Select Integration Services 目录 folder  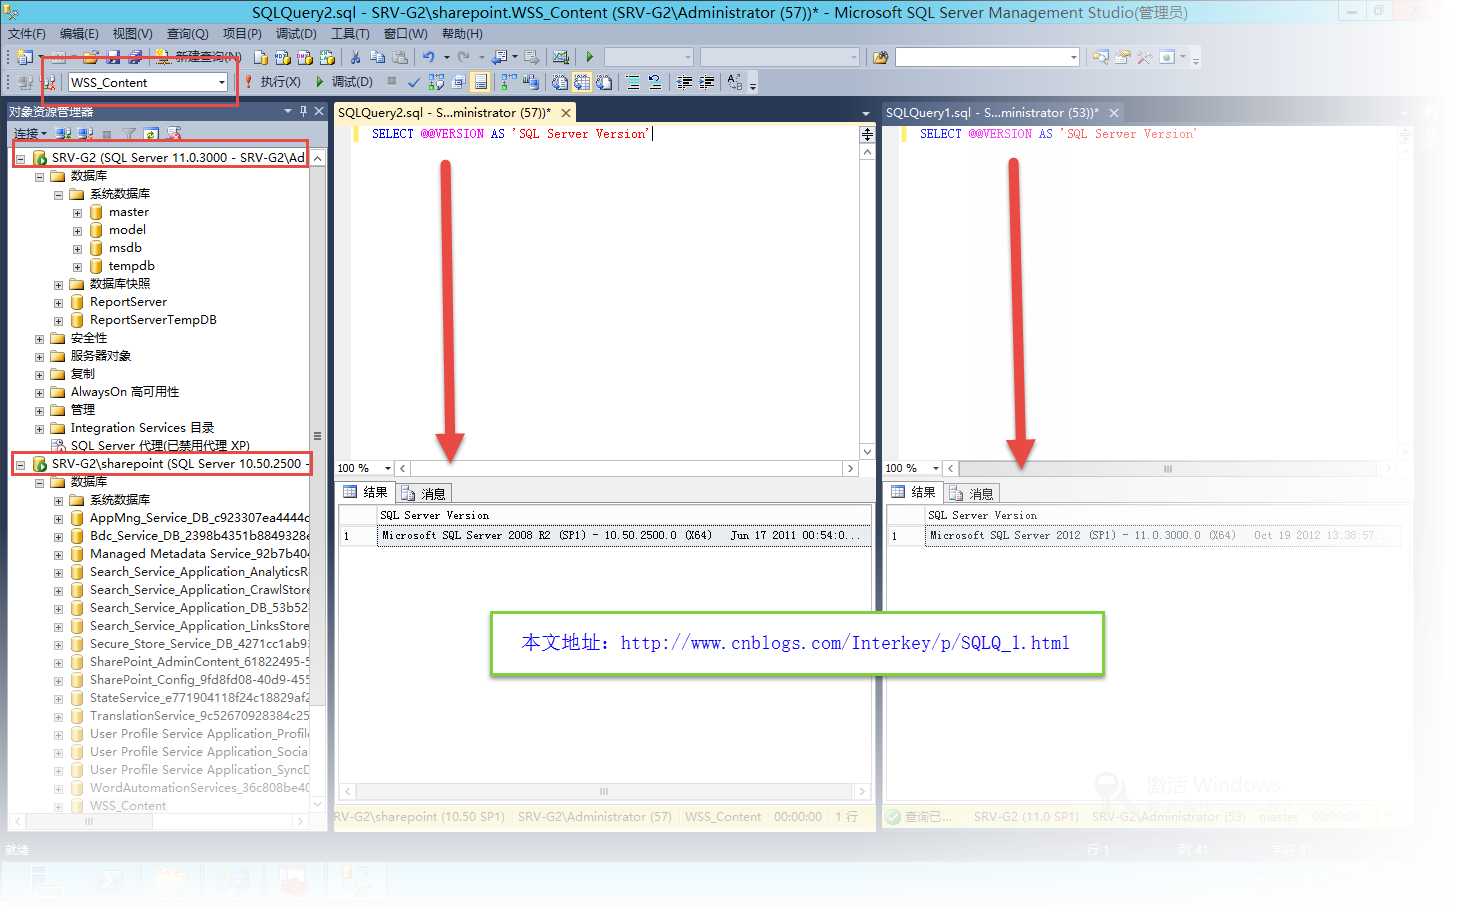(x=142, y=428)
